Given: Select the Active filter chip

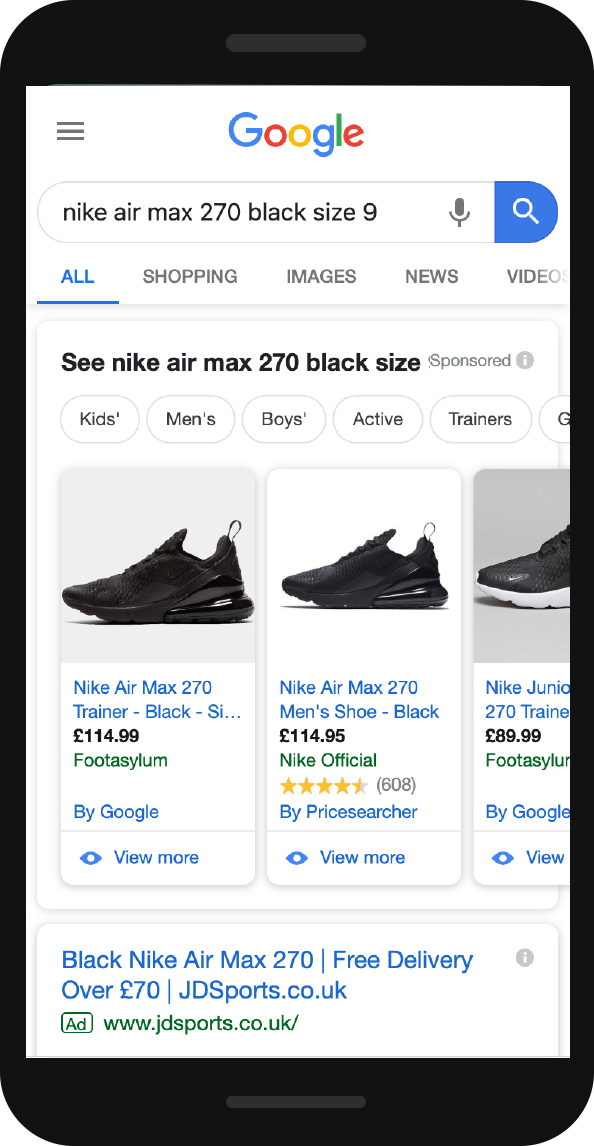Looking at the screenshot, I should coord(378,420).
